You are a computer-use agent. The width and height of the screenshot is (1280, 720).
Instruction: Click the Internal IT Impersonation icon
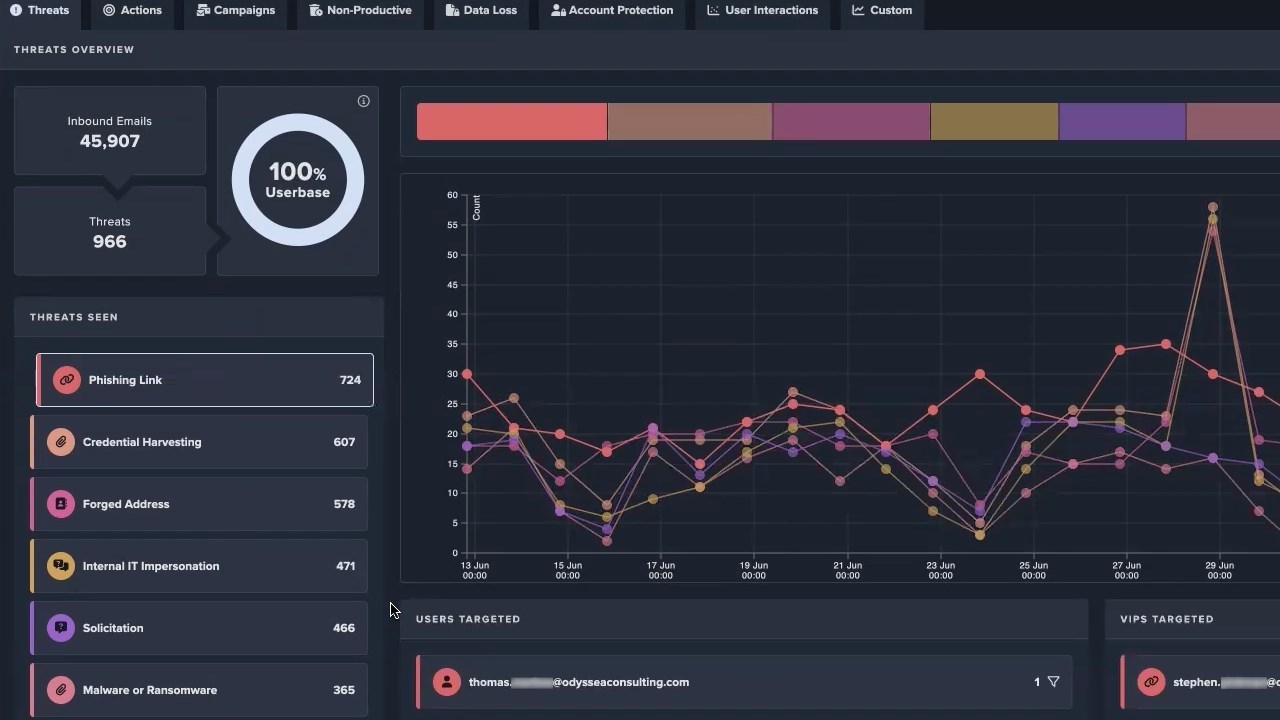tap(61, 566)
